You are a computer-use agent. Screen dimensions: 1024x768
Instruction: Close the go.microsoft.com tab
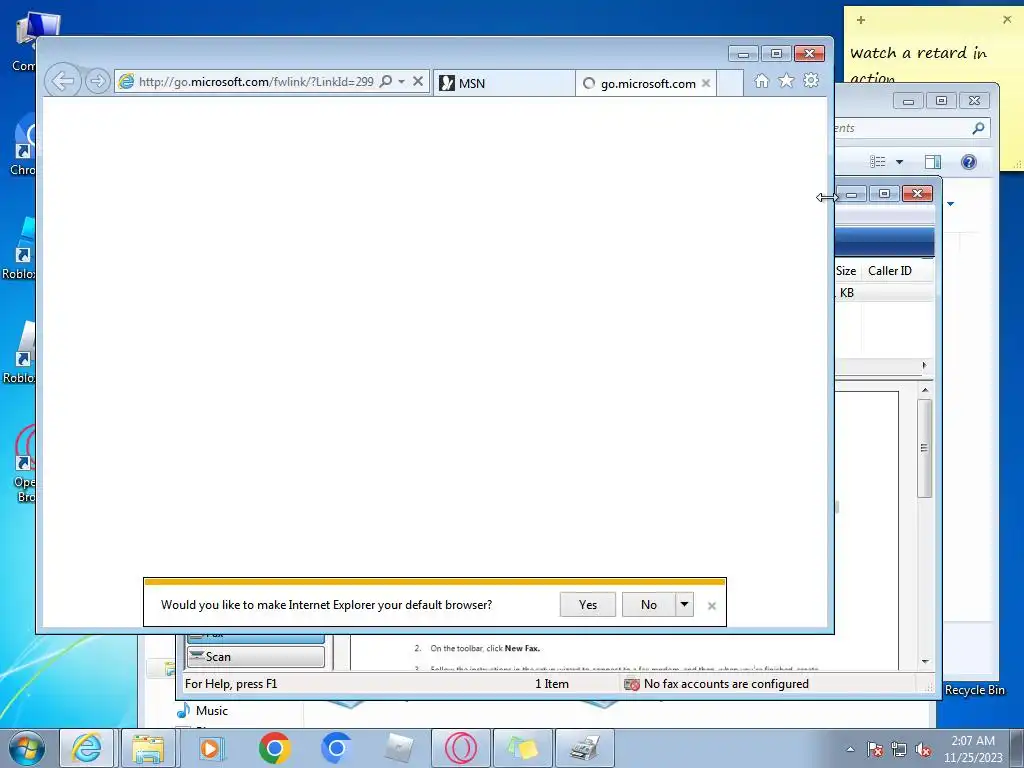[x=706, y=84]
